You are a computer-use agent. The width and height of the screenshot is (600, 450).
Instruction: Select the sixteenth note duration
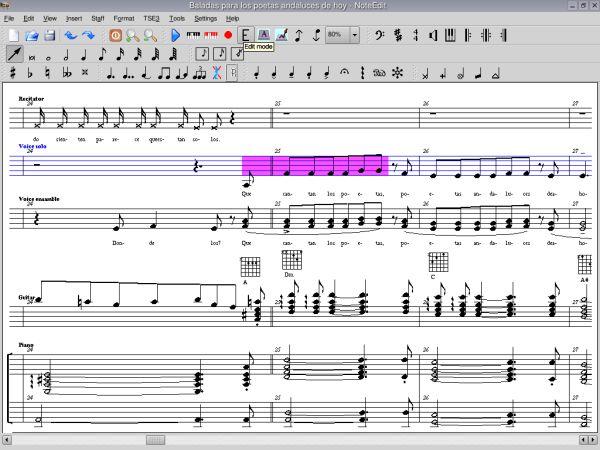coord(120,55)
